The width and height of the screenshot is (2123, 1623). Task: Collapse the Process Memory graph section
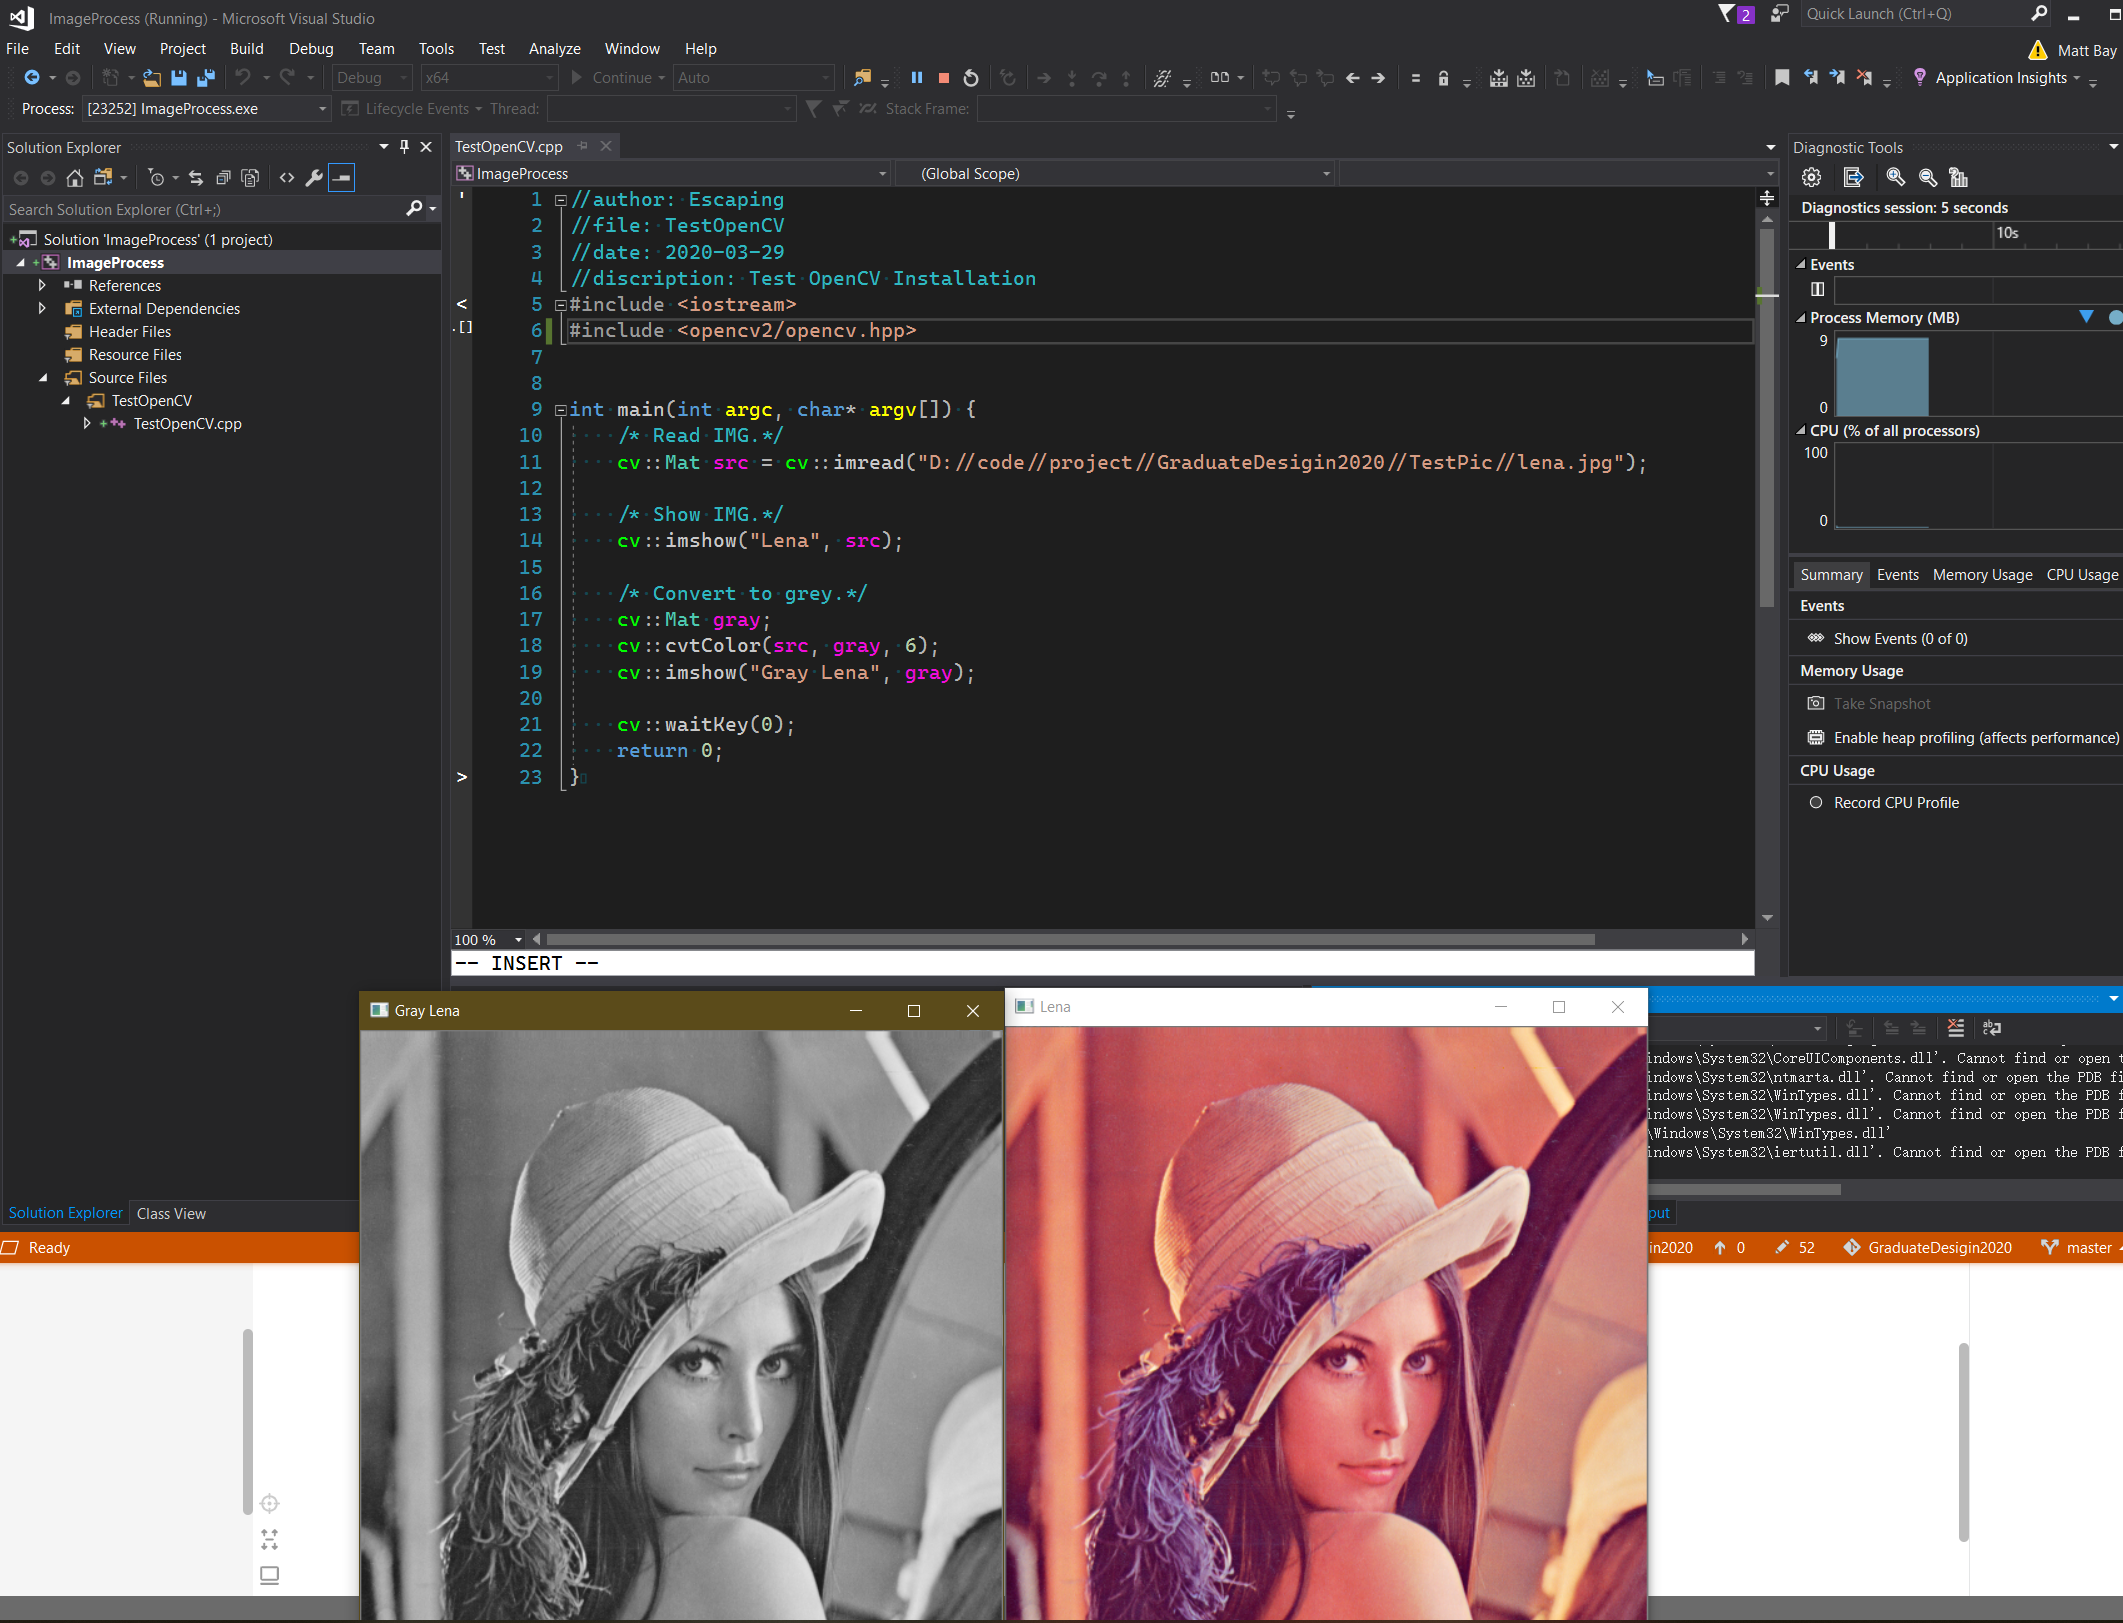pos(1801,318)
